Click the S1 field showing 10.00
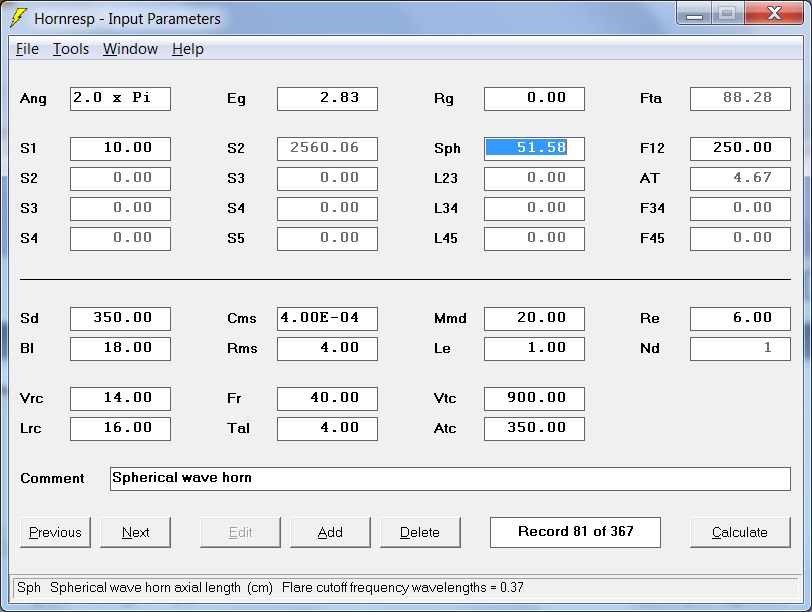812x612 pixels. coord(120,149)
